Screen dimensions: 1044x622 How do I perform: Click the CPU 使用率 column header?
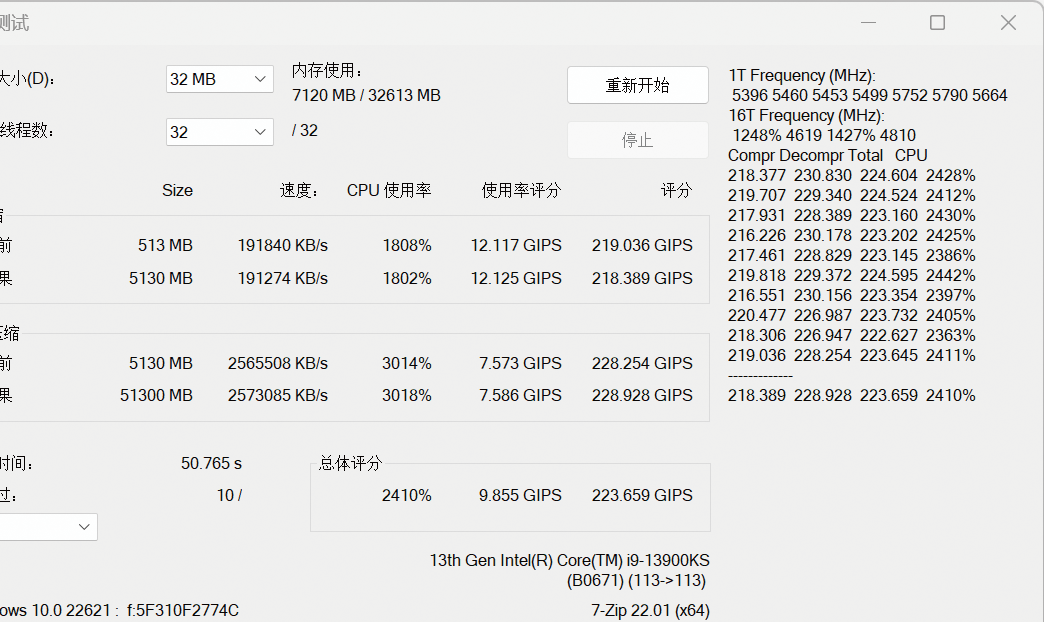[x=389, y=190]
